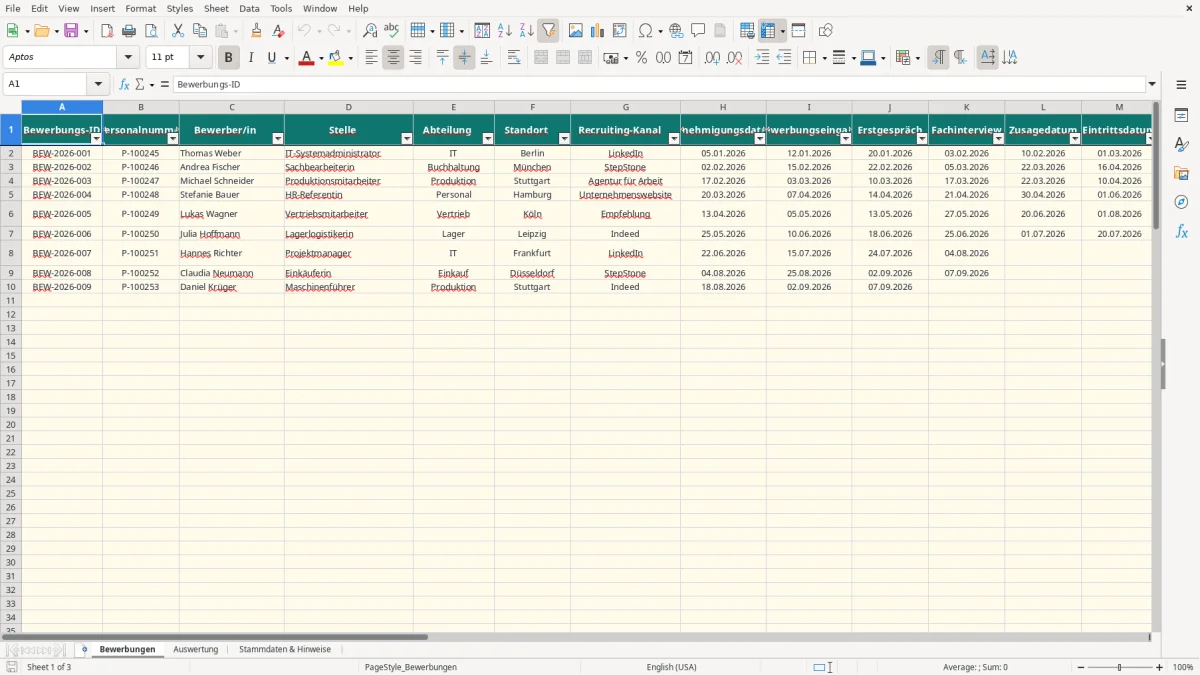The width and height of the screenshot is (1200, 675).
Task: Toggle Center Vertically alignment
Action: point(464,58)
